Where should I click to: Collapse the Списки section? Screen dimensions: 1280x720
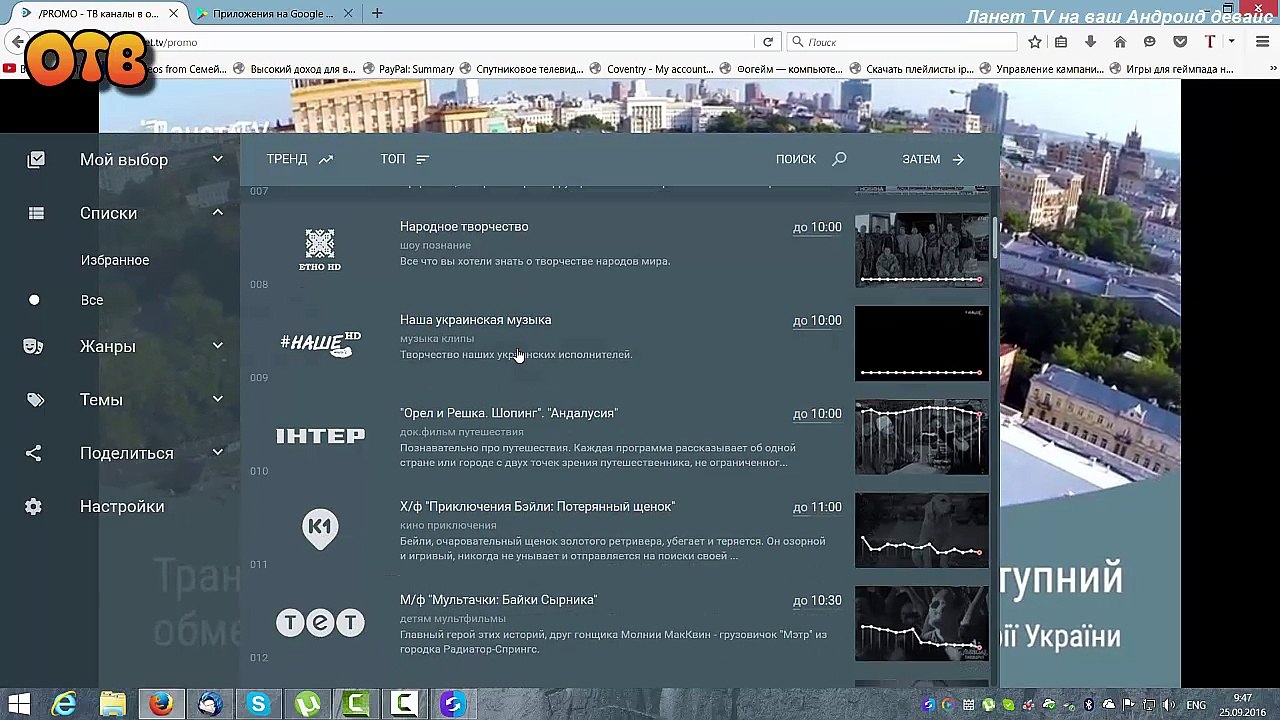(x=217, y=212)
